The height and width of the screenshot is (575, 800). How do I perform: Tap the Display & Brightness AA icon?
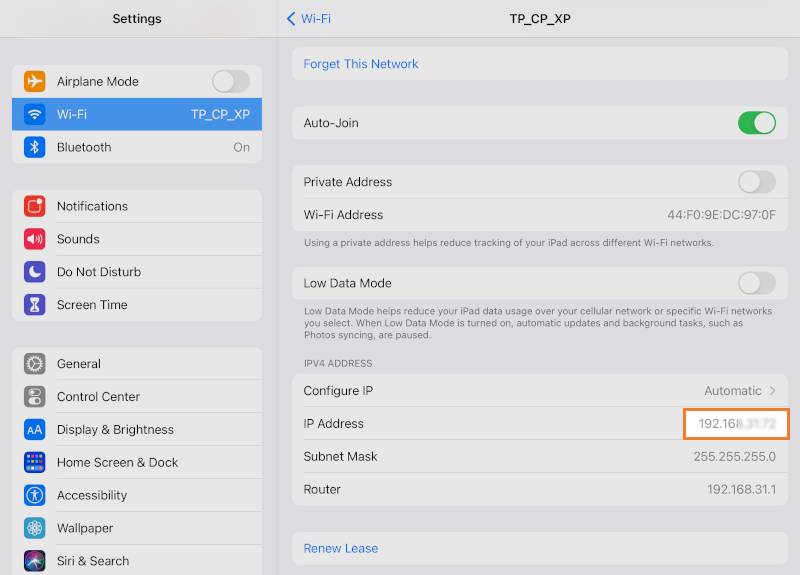tap(35, 430)
